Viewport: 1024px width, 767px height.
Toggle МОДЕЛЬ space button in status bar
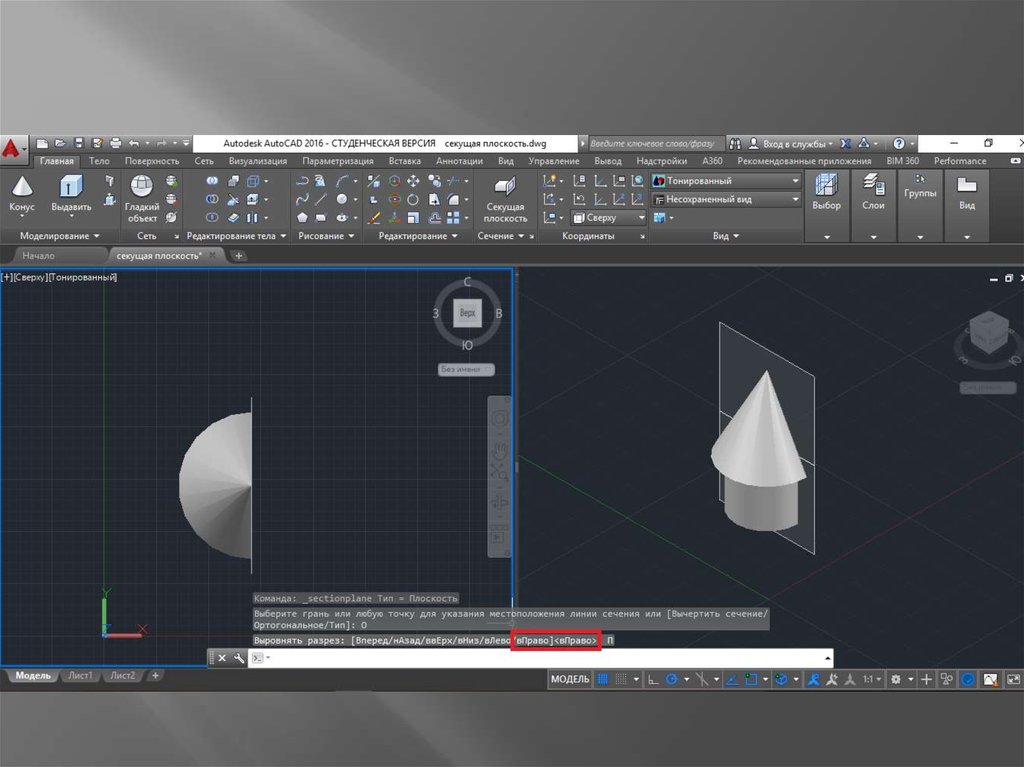coord(570,680)
